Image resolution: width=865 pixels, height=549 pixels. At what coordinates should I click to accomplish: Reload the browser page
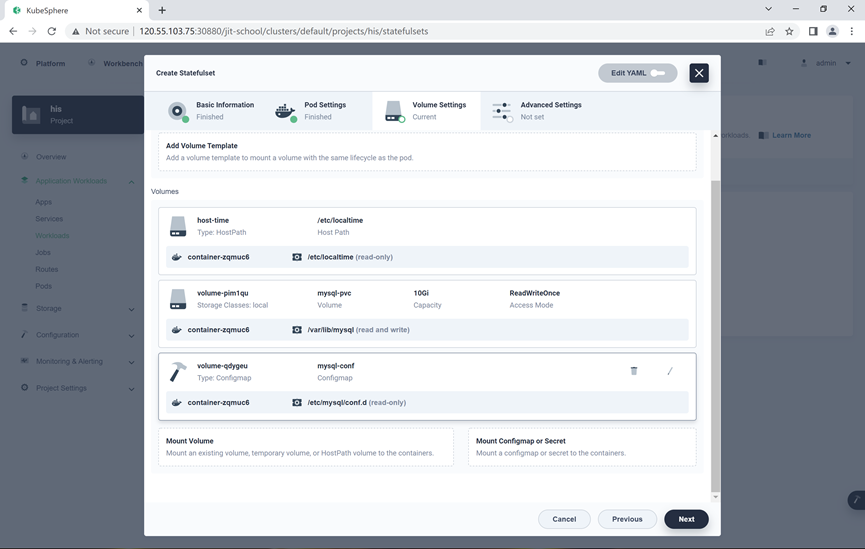[x=52, y=31]
